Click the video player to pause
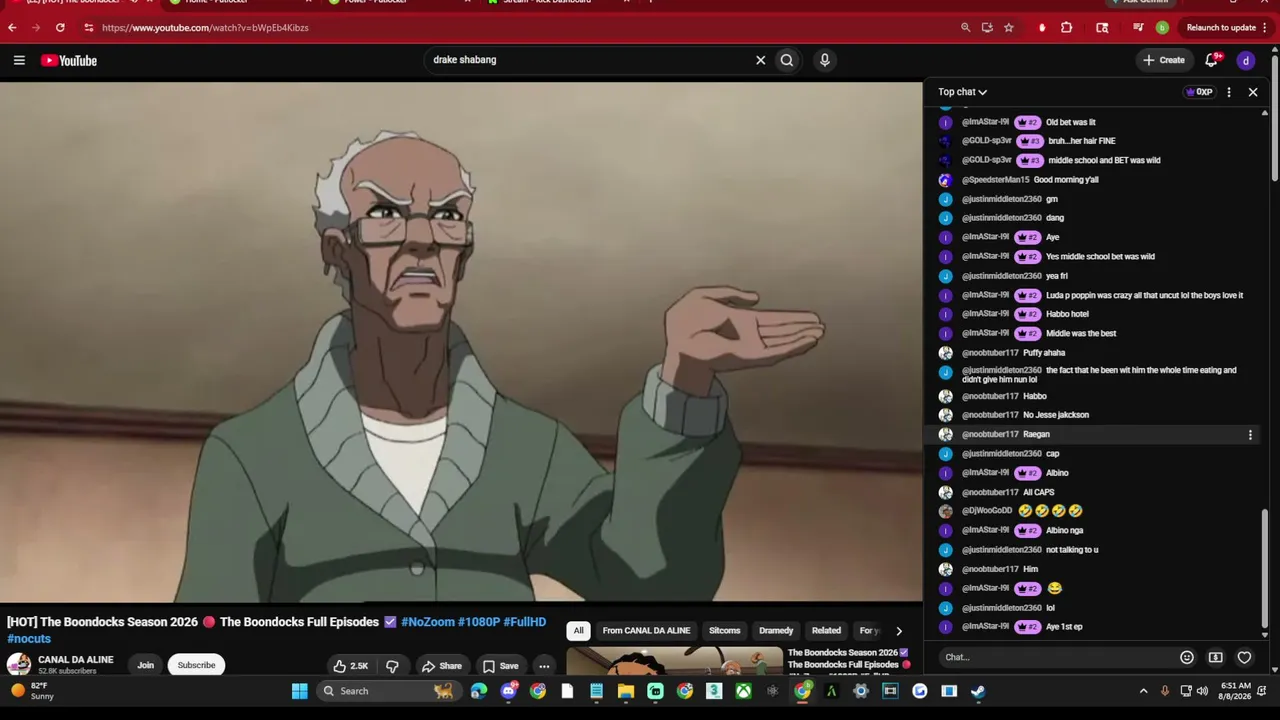This screenshot has width=1280, height=720. click(461, 342)
